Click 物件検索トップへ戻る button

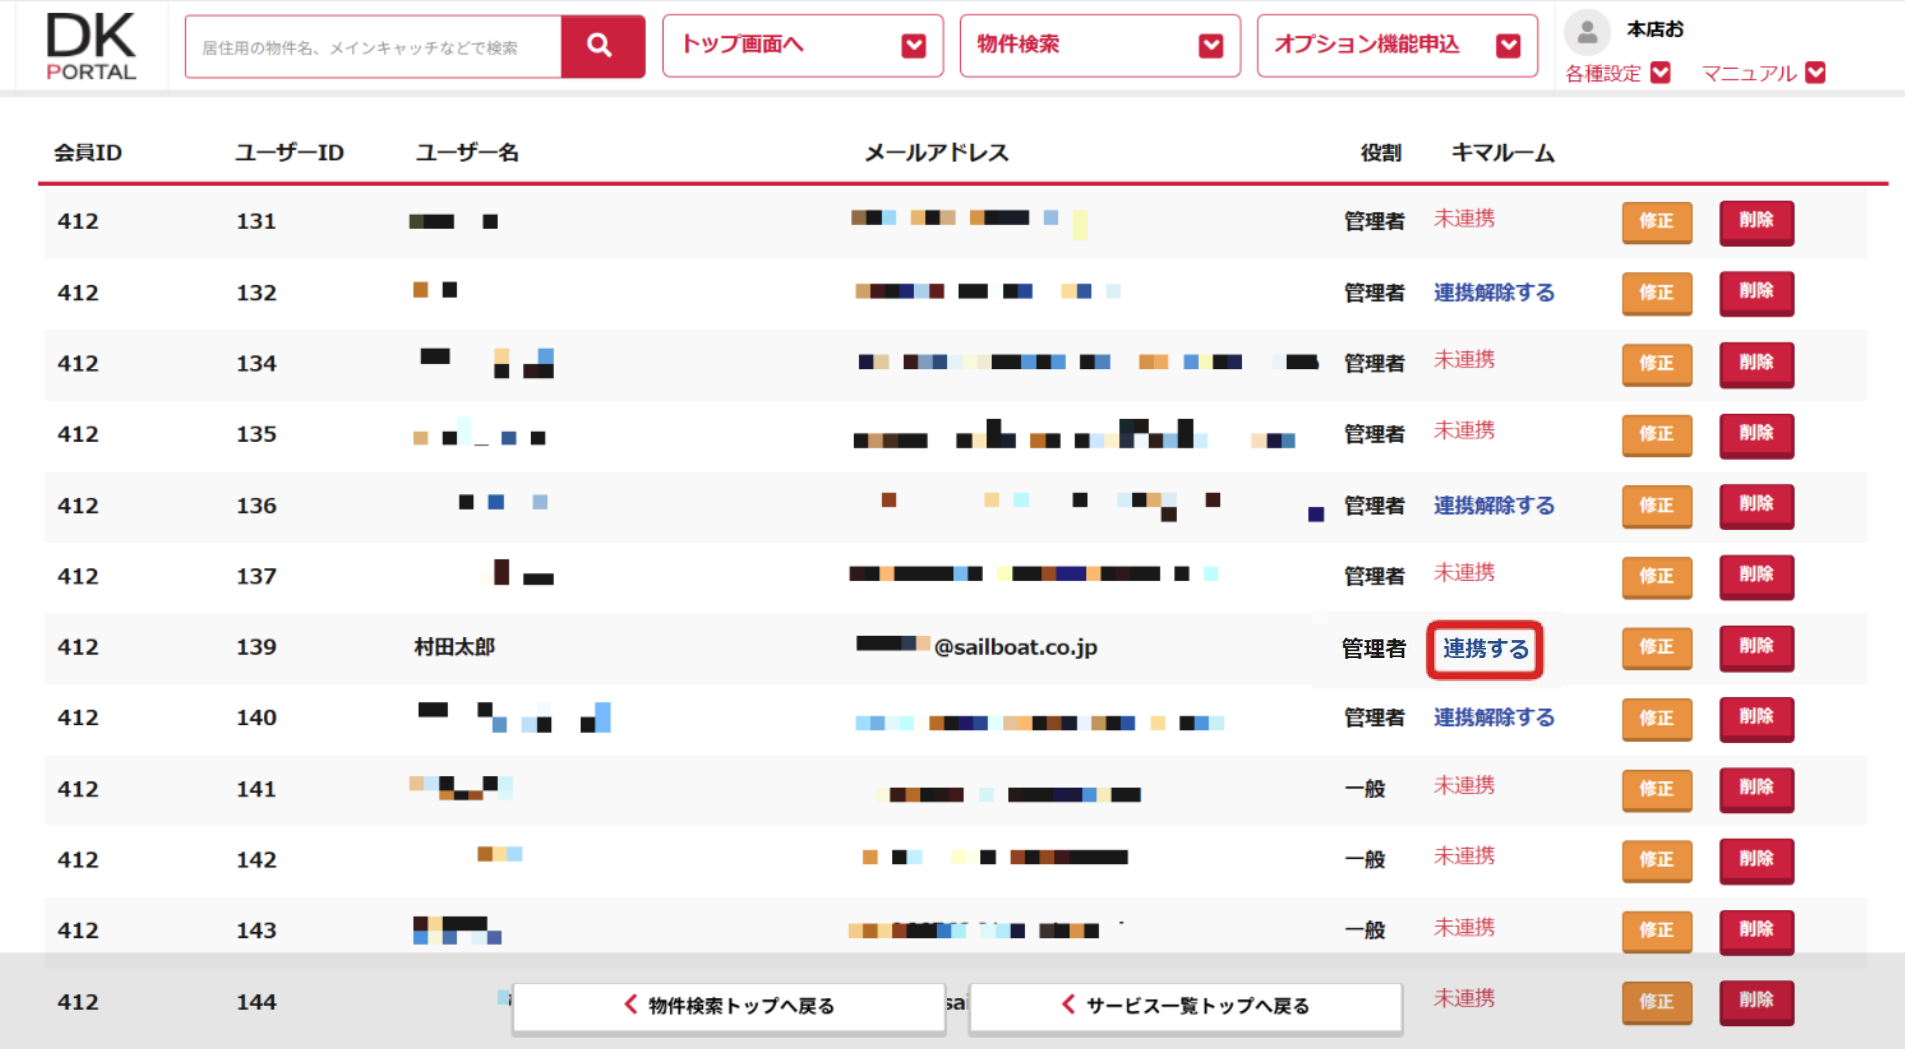(729, 1006)
